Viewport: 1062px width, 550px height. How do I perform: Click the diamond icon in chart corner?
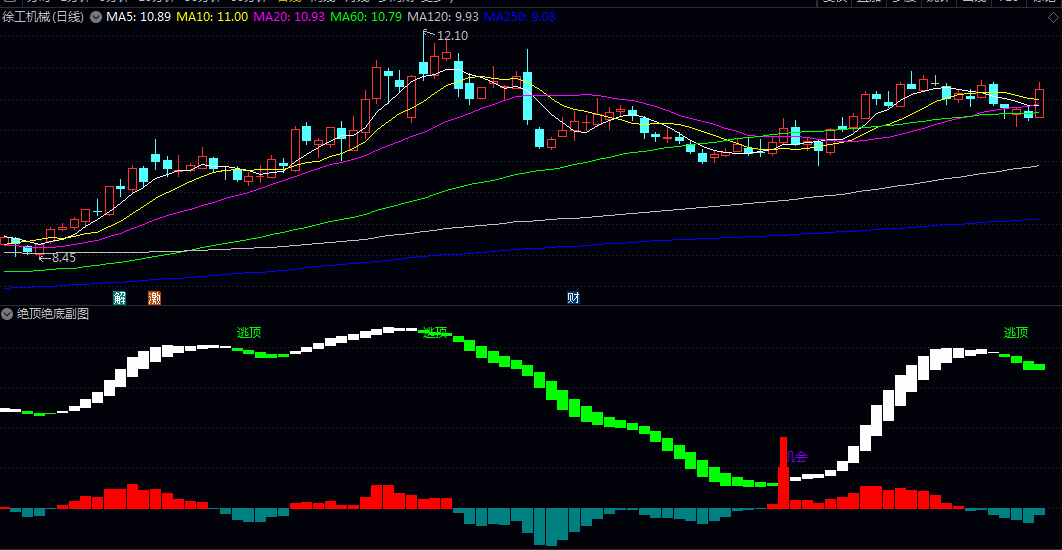(x=1053, y=18)
